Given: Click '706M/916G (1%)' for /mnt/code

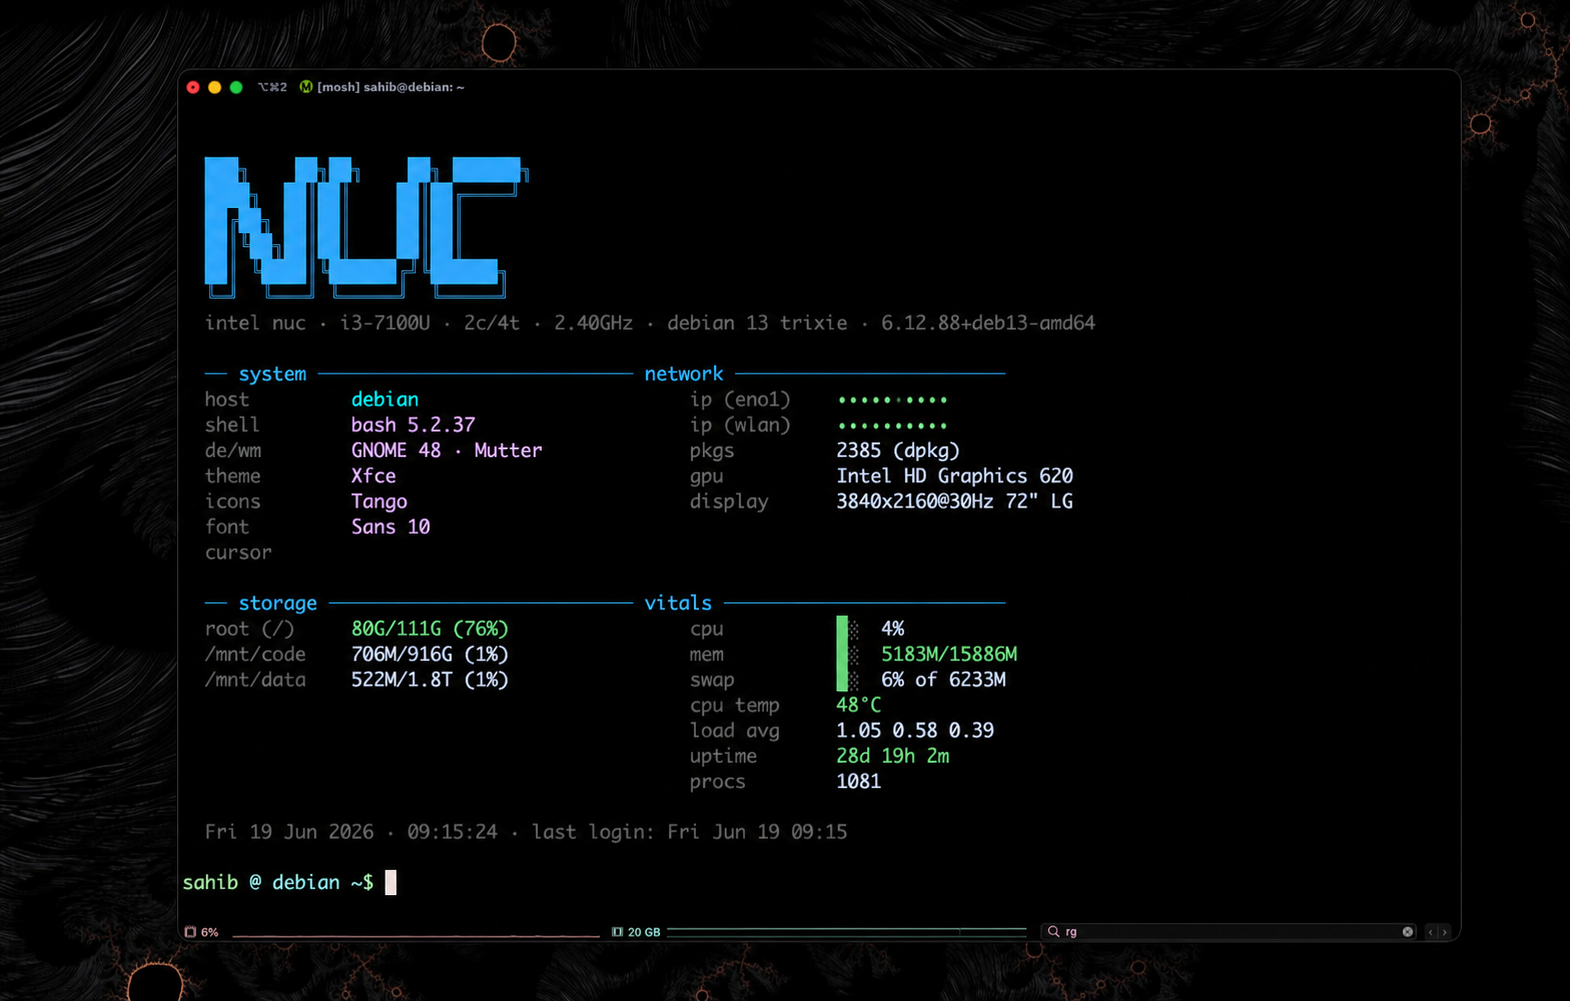Looking at the screenshot, I should pos(430,654).
